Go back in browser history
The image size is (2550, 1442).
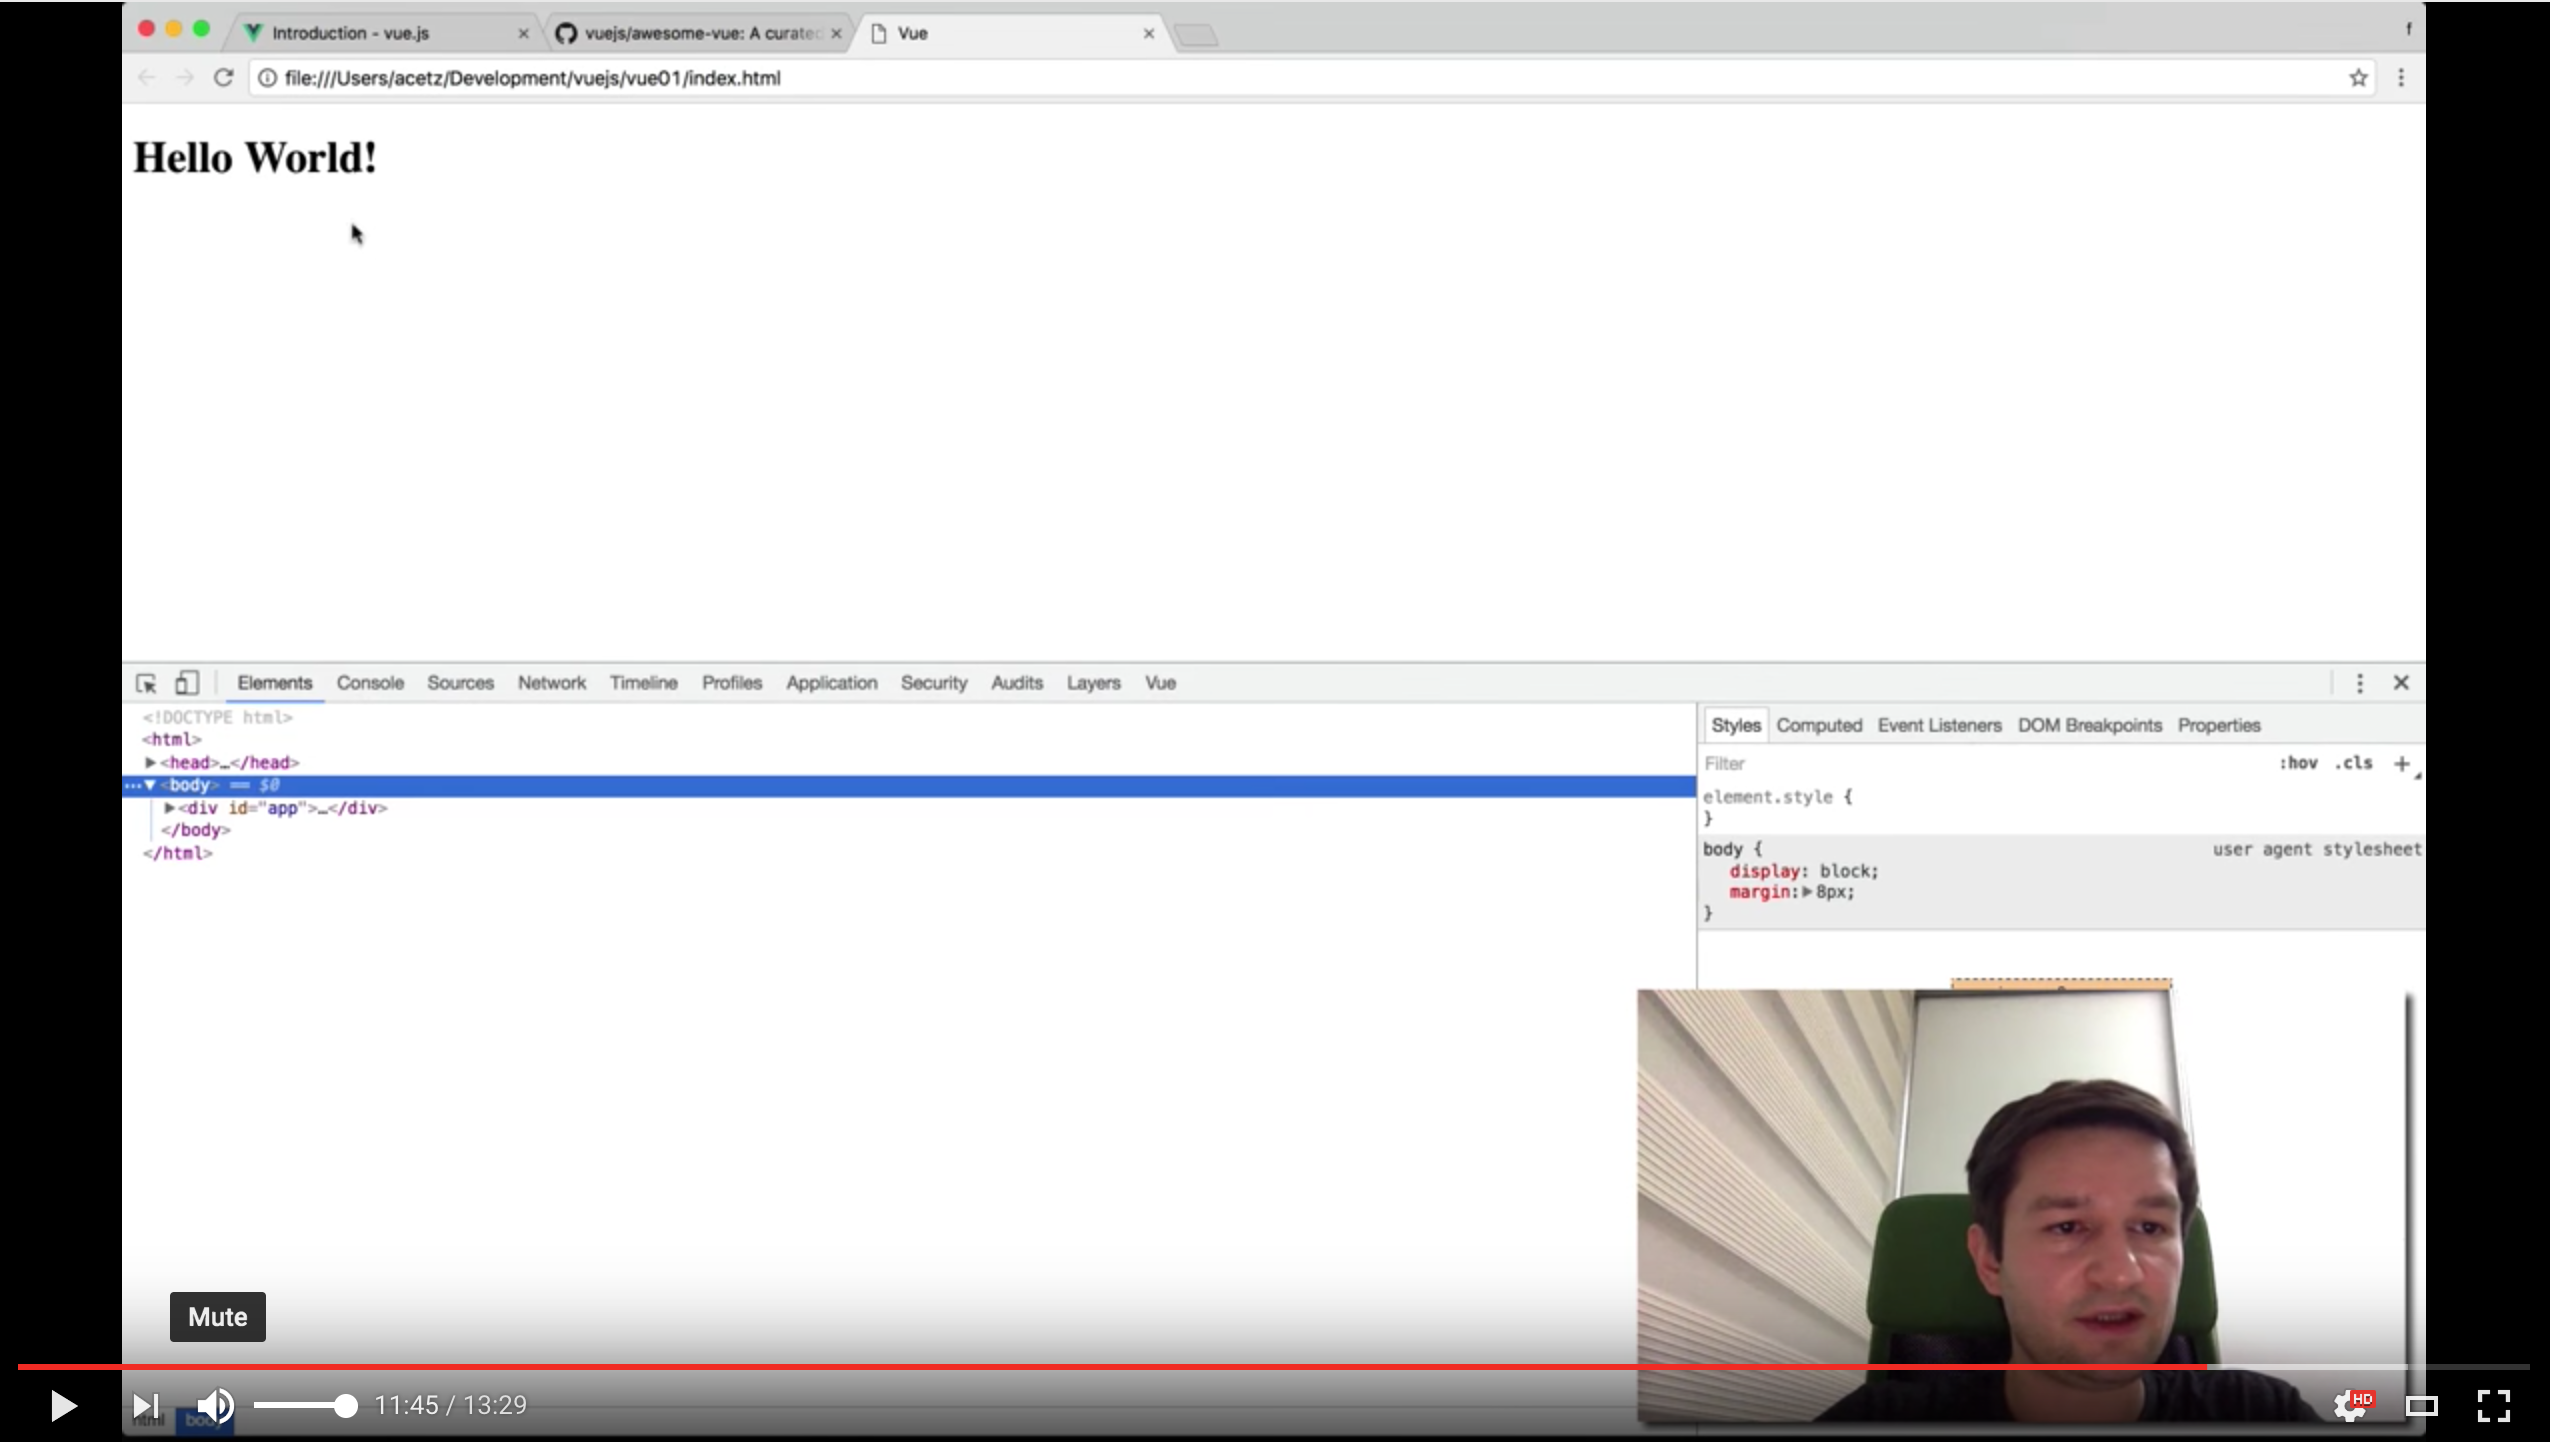(x=146, y=78)
